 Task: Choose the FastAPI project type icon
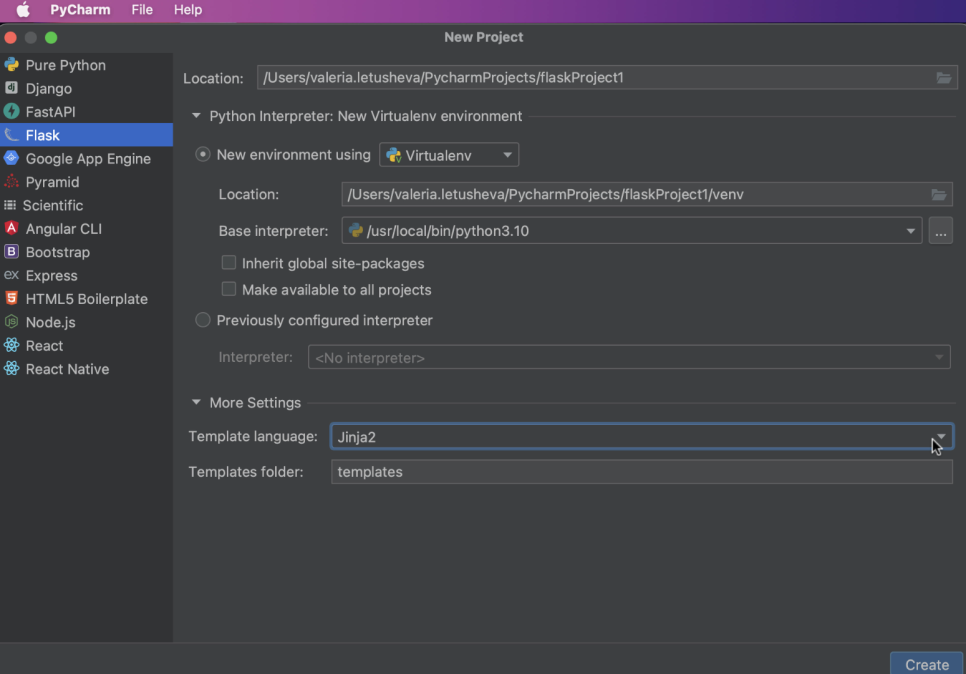click(12, 112)
